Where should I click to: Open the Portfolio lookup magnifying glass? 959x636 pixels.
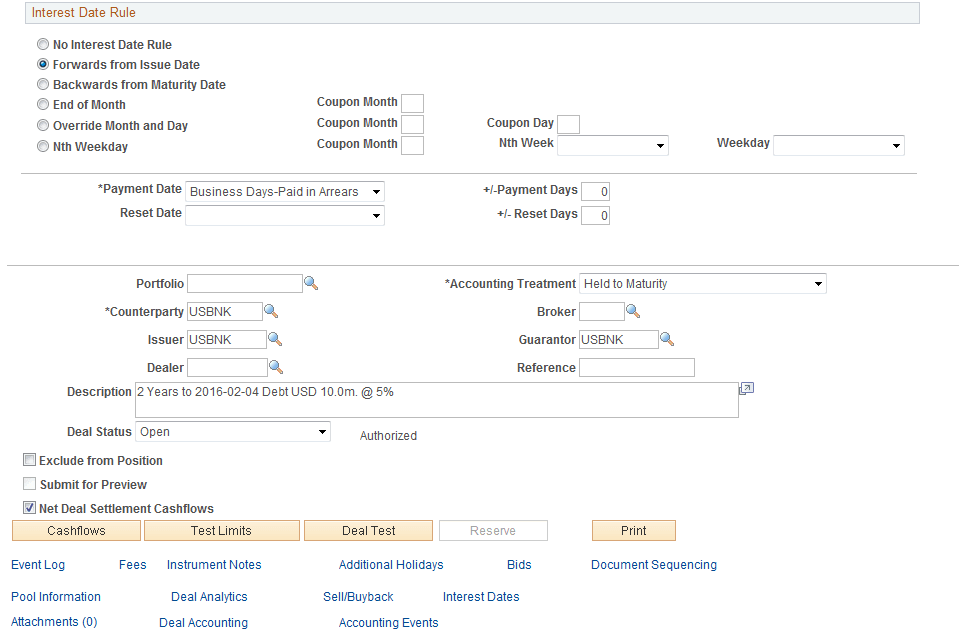tap(311, 283)
